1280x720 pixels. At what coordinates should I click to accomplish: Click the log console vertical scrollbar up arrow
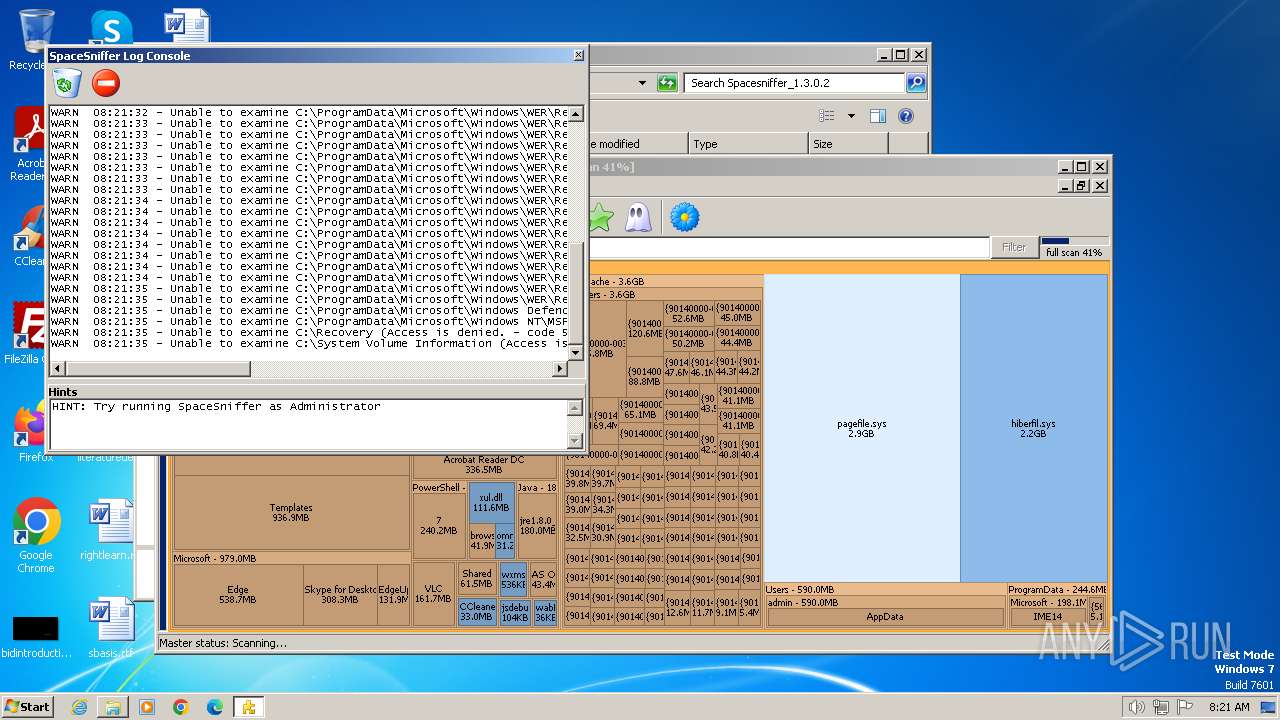(x=576, y=113)
